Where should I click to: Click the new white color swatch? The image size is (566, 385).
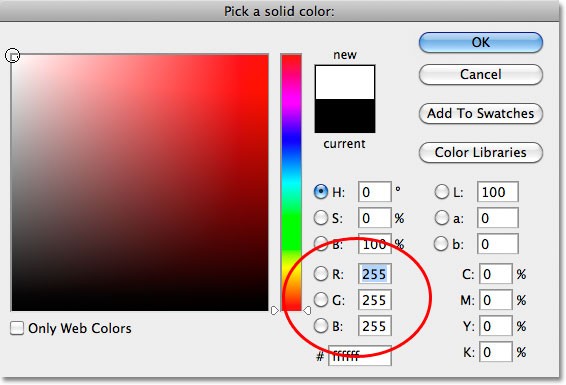(345, 82)
